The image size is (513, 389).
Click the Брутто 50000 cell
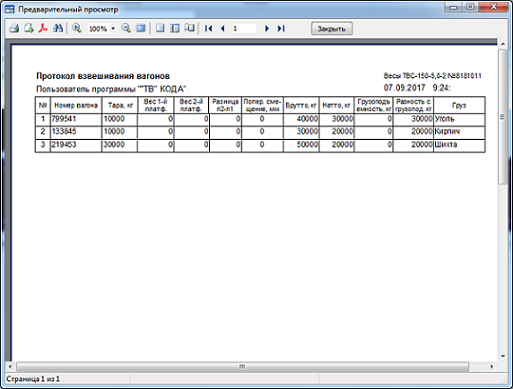coord(301,145)
